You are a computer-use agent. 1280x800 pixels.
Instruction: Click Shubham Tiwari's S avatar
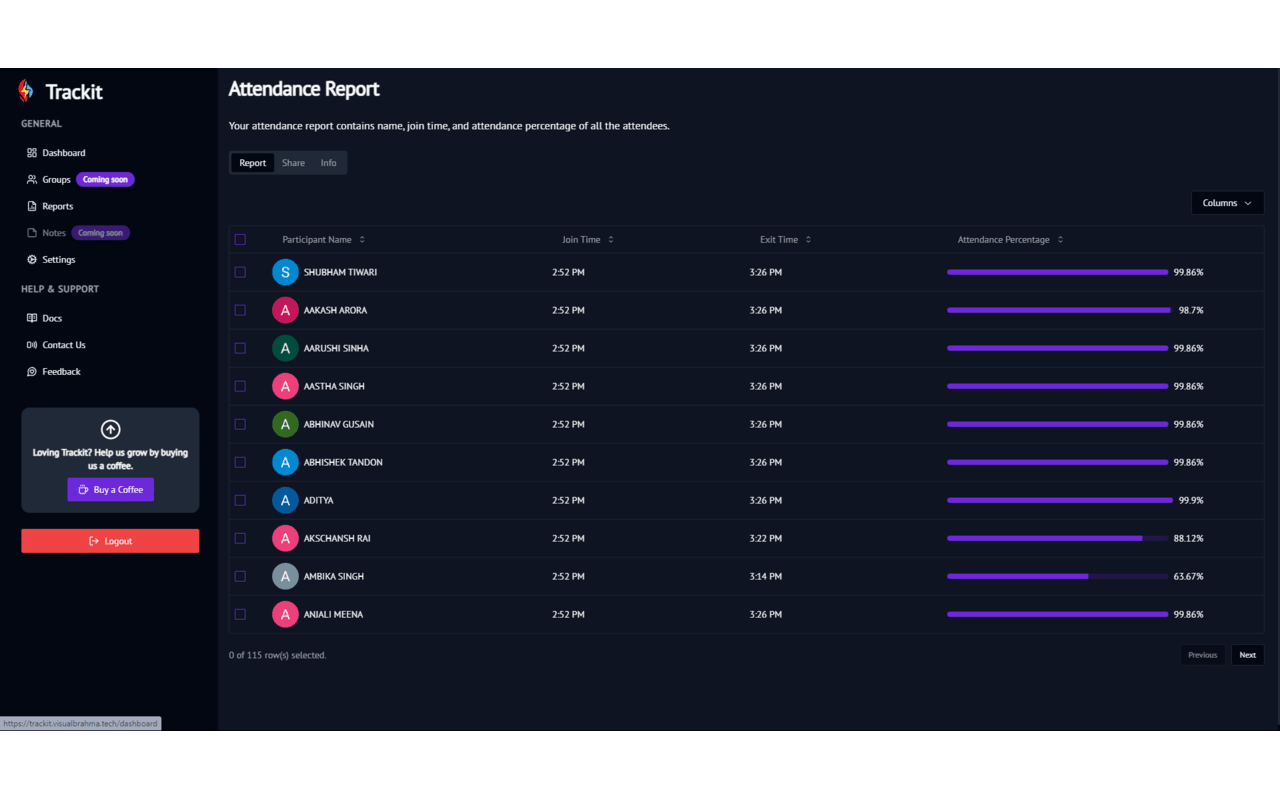click(x=285, y=272)
